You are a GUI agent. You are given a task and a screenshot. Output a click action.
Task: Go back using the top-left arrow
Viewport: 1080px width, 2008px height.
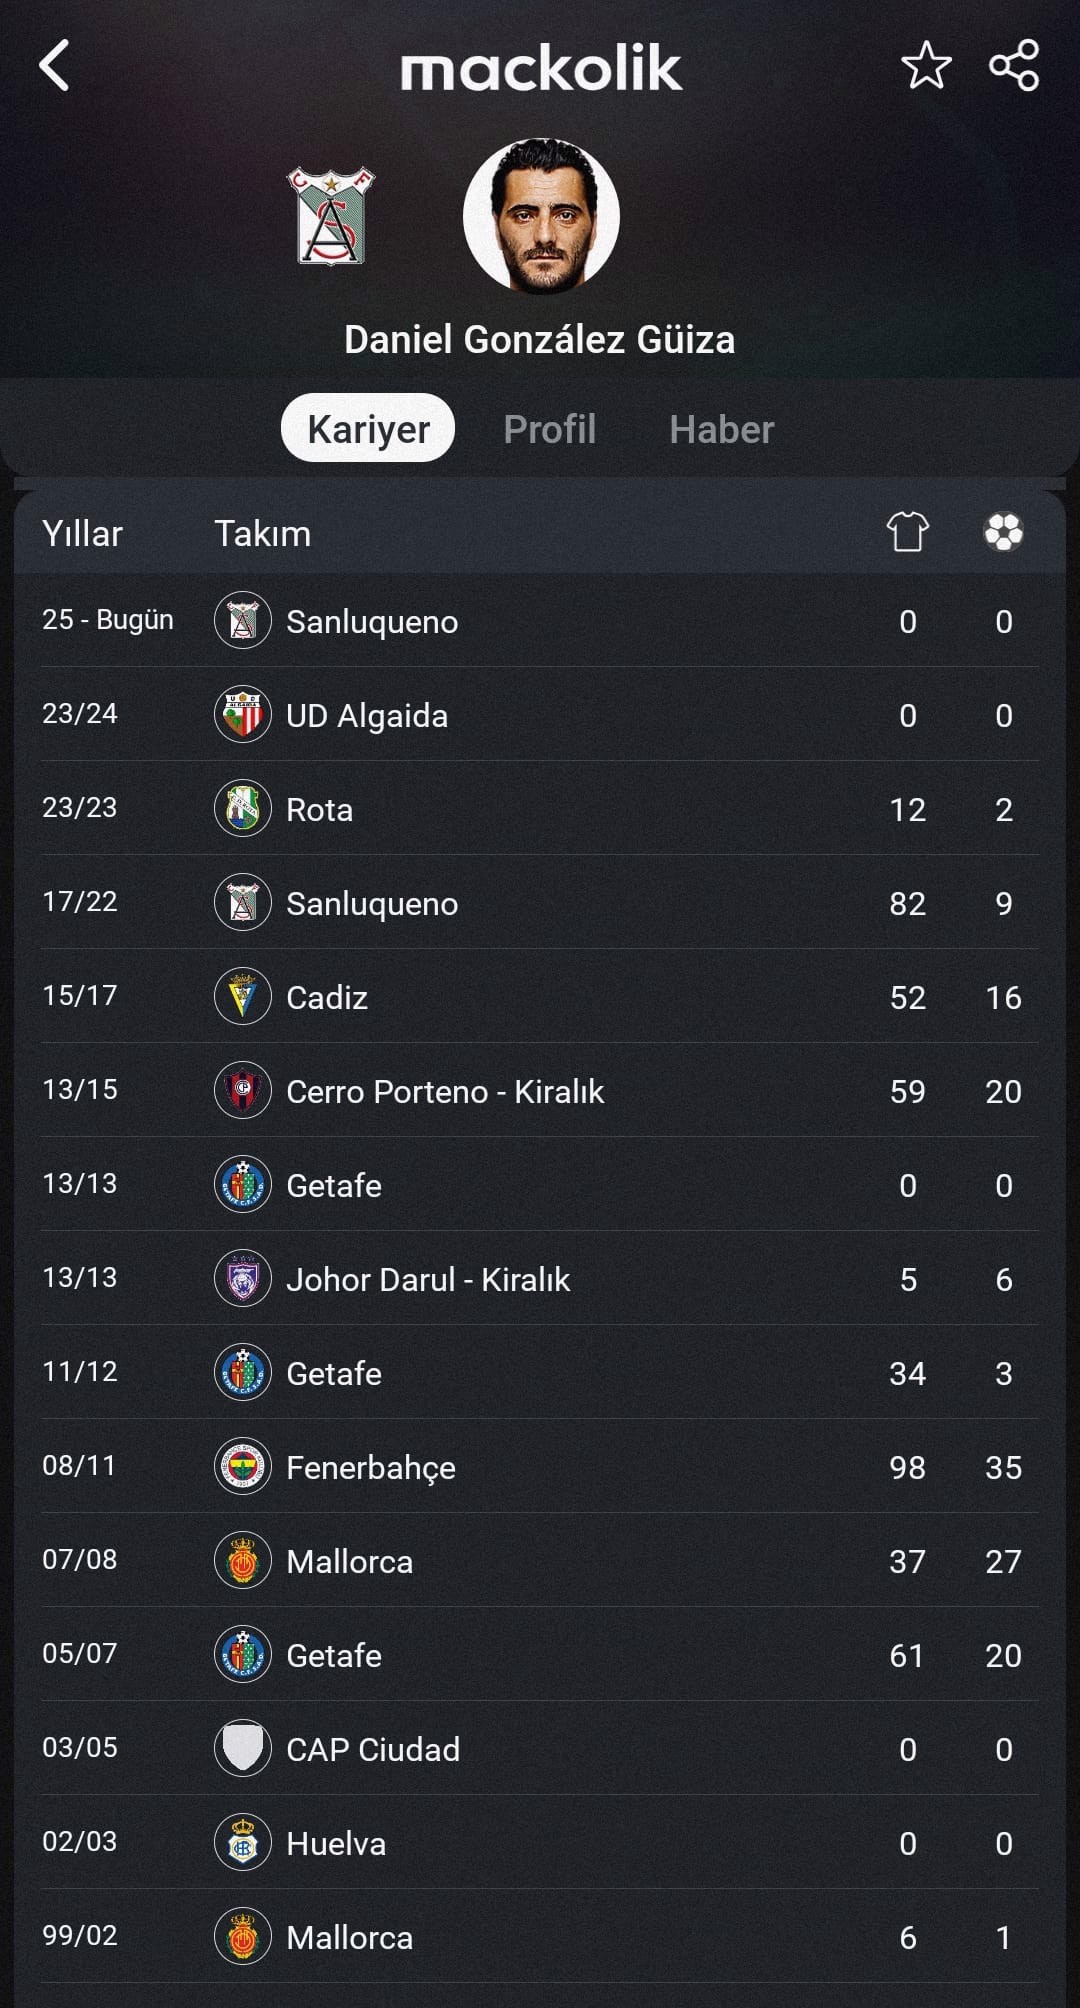pos(54,66)
